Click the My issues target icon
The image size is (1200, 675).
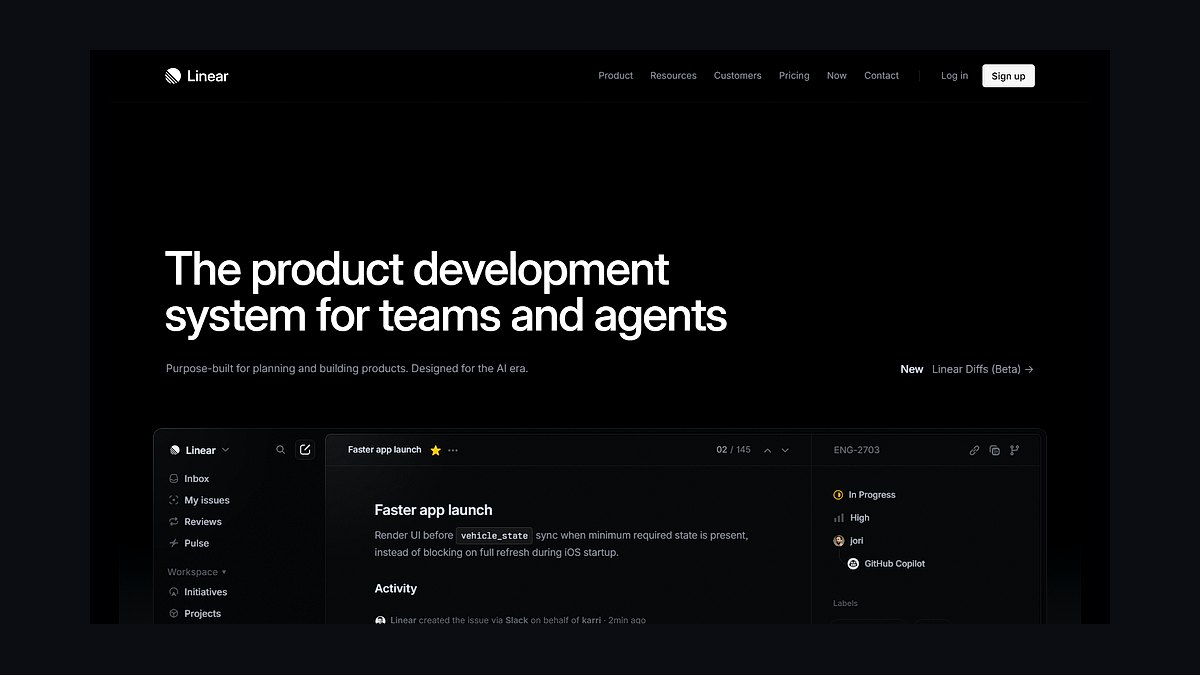174,500
